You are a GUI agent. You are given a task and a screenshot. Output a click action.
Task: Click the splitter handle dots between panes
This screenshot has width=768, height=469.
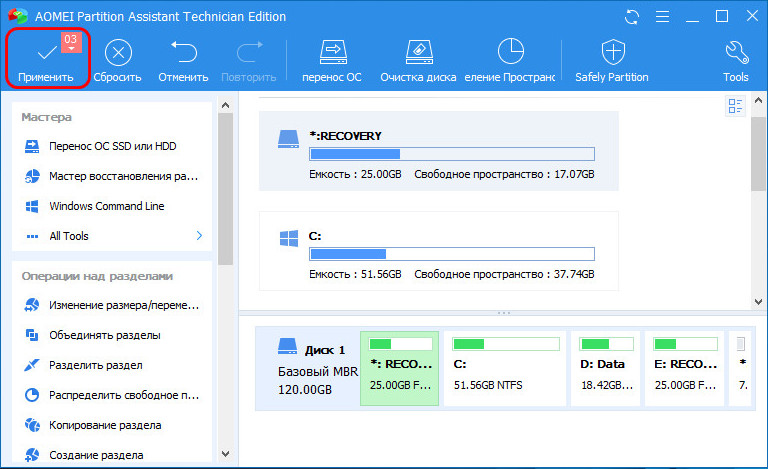point(504,313)
